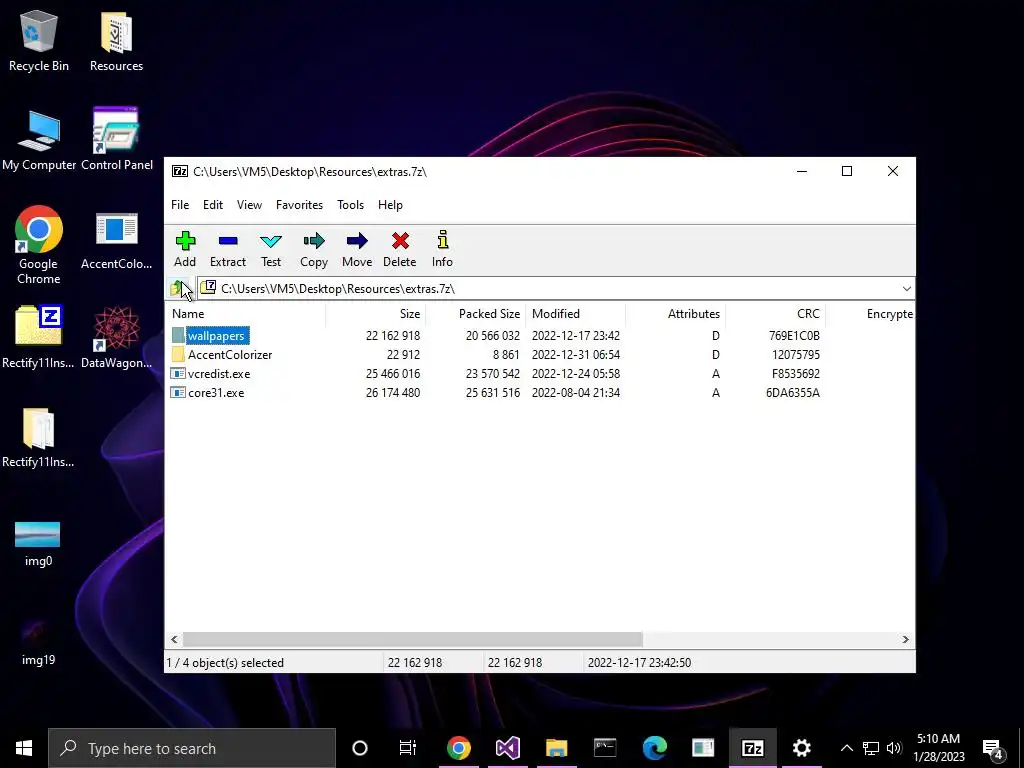Click the vcredist.exe file name
The image size is (1024, 768).
(219, 374)
